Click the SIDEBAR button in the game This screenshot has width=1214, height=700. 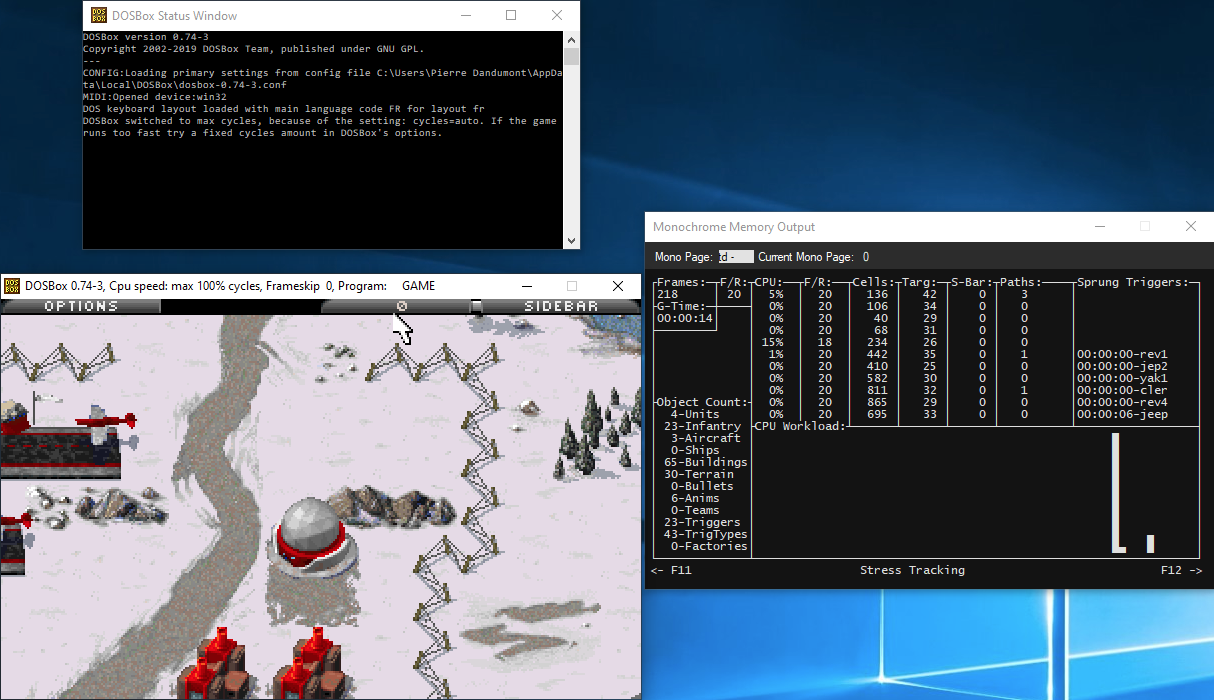point(561,306)
